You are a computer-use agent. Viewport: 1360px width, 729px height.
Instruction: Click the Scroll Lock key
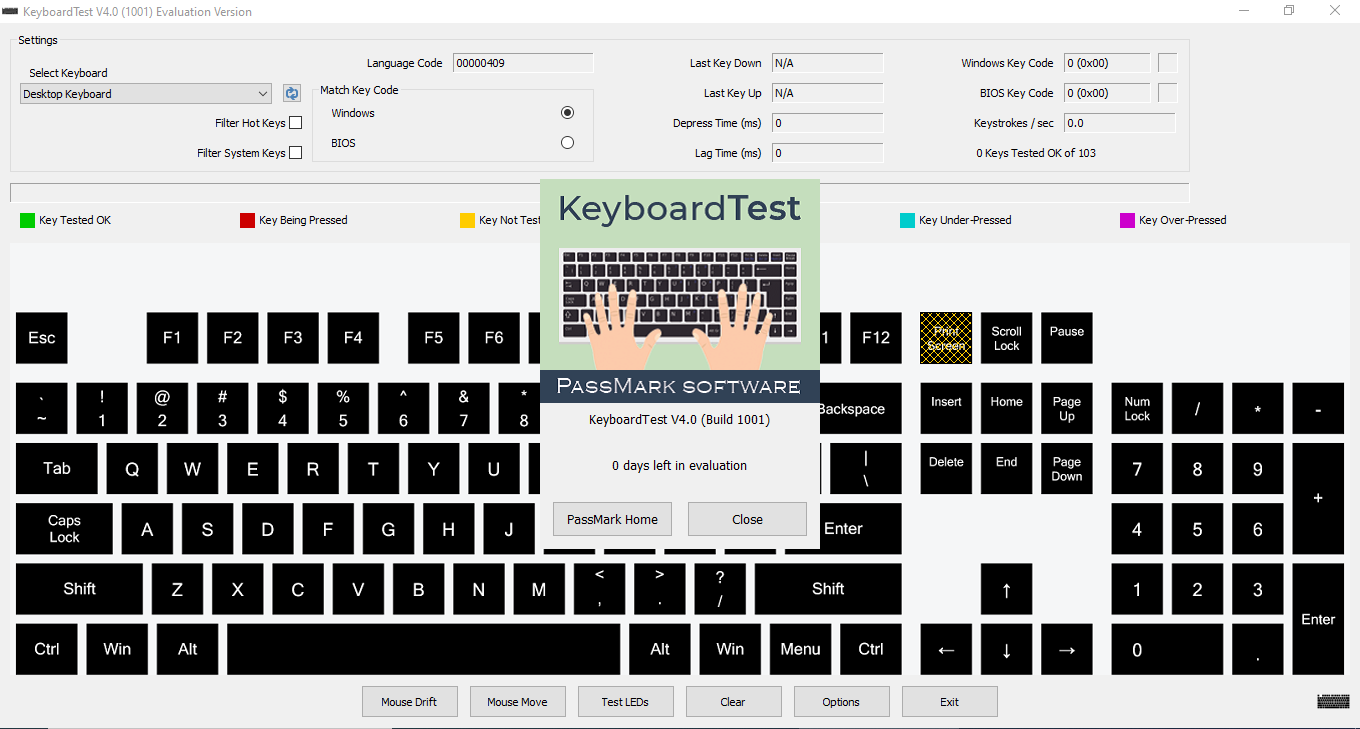pos(1006,338)
